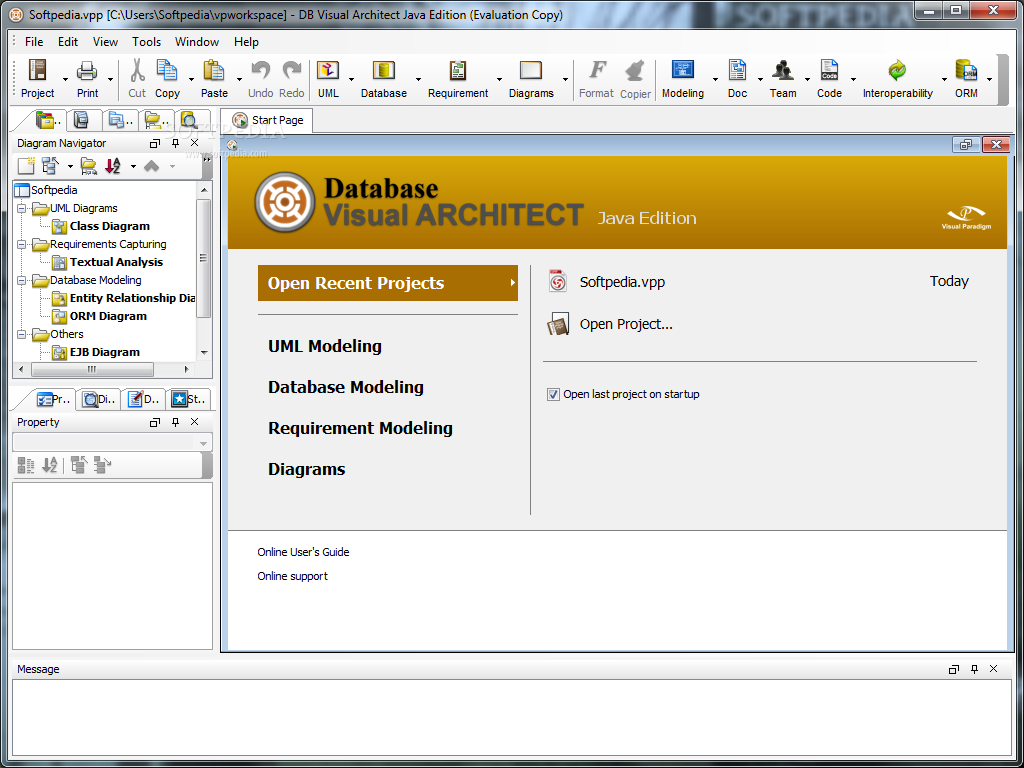Collapse the UML Diagrams folder
Screen dimensions: 1024x768
point(21,208)
